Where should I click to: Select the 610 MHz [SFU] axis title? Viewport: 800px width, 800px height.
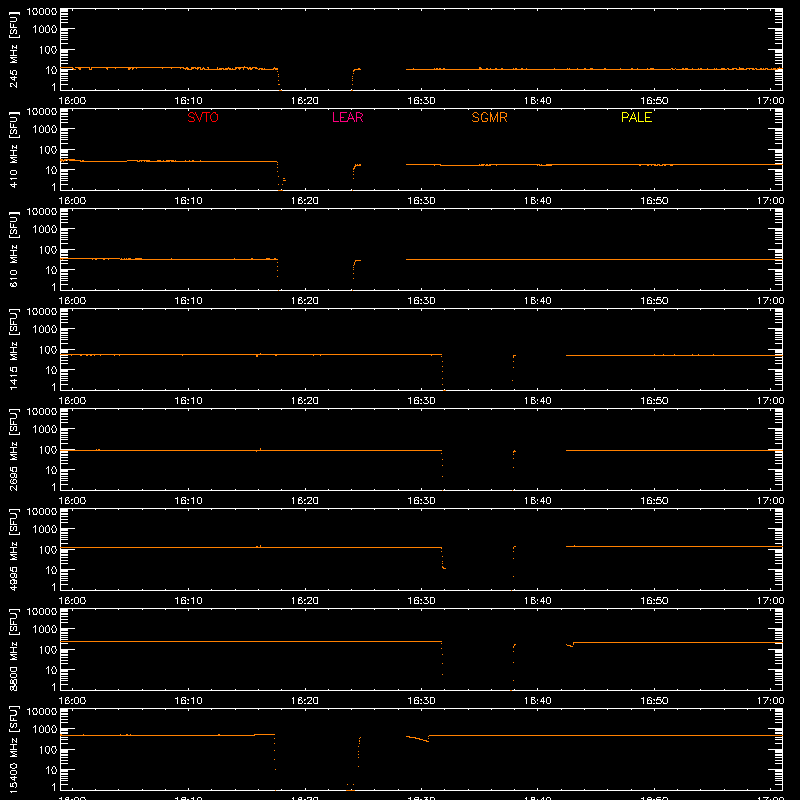pos(13,249)
